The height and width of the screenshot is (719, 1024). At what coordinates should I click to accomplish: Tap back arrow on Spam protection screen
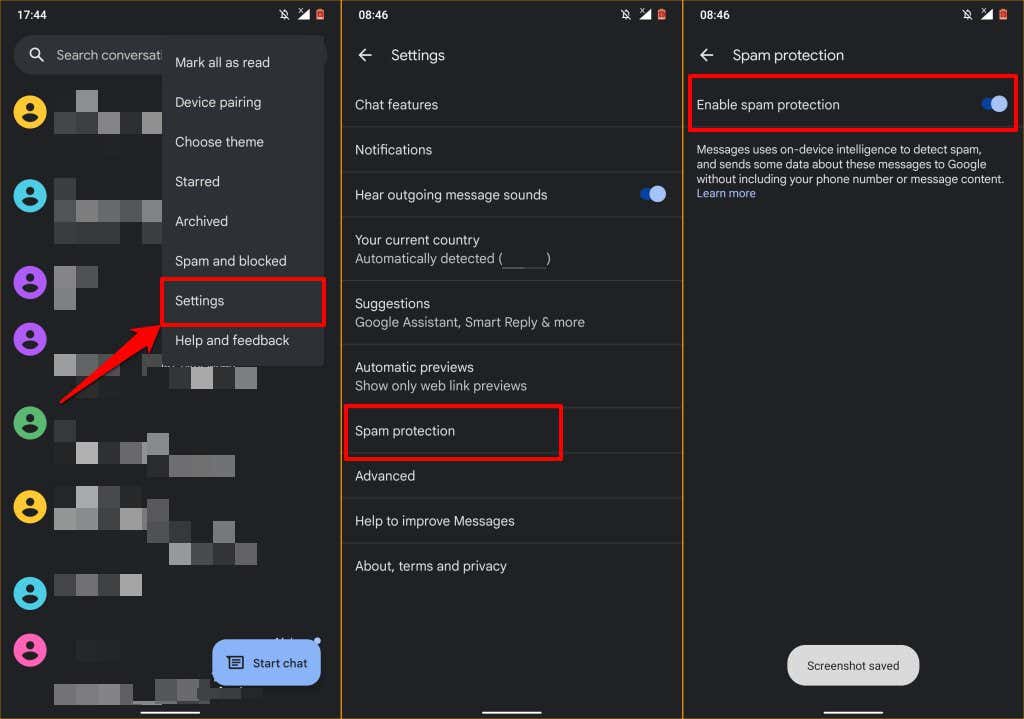click(707, 56)
